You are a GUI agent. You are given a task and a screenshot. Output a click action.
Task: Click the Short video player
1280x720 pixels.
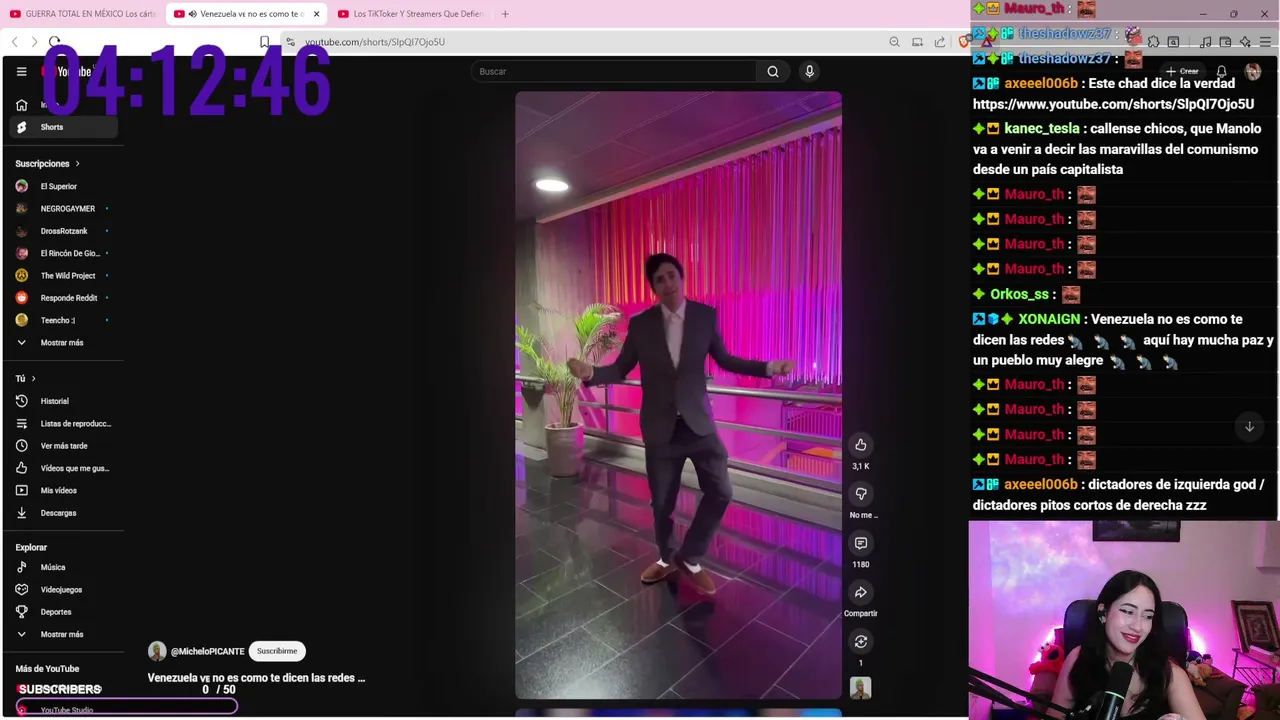[678, 395]
